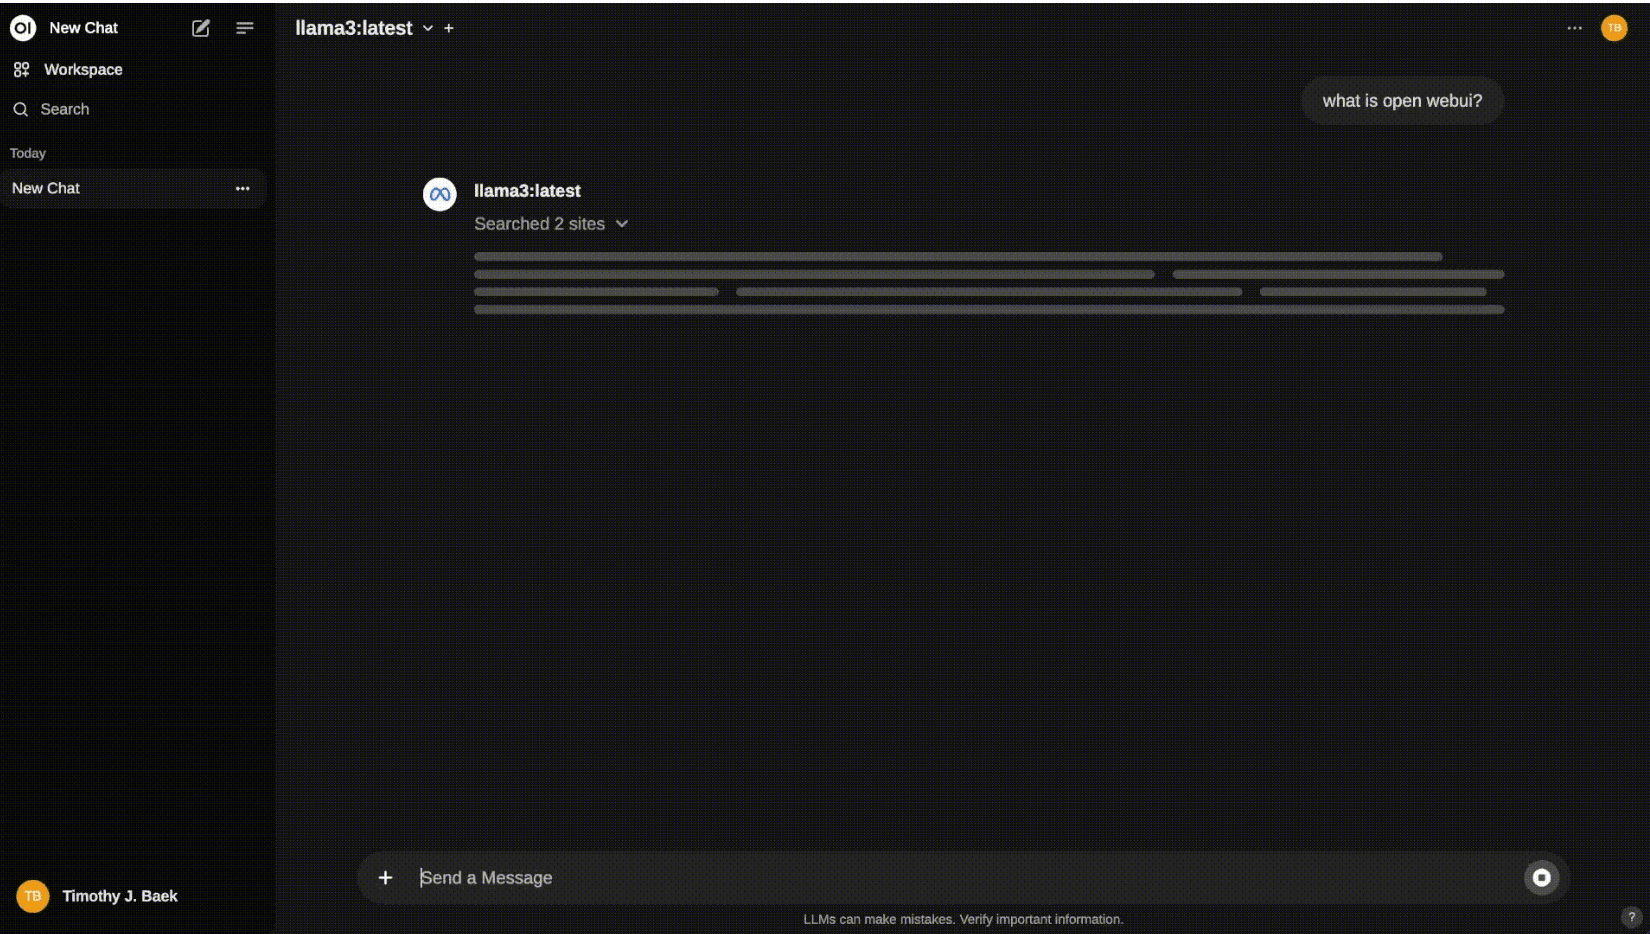
Task: Click the attachment plus icon in message bar
Action: pyautogui.click(x=386, y=877)
